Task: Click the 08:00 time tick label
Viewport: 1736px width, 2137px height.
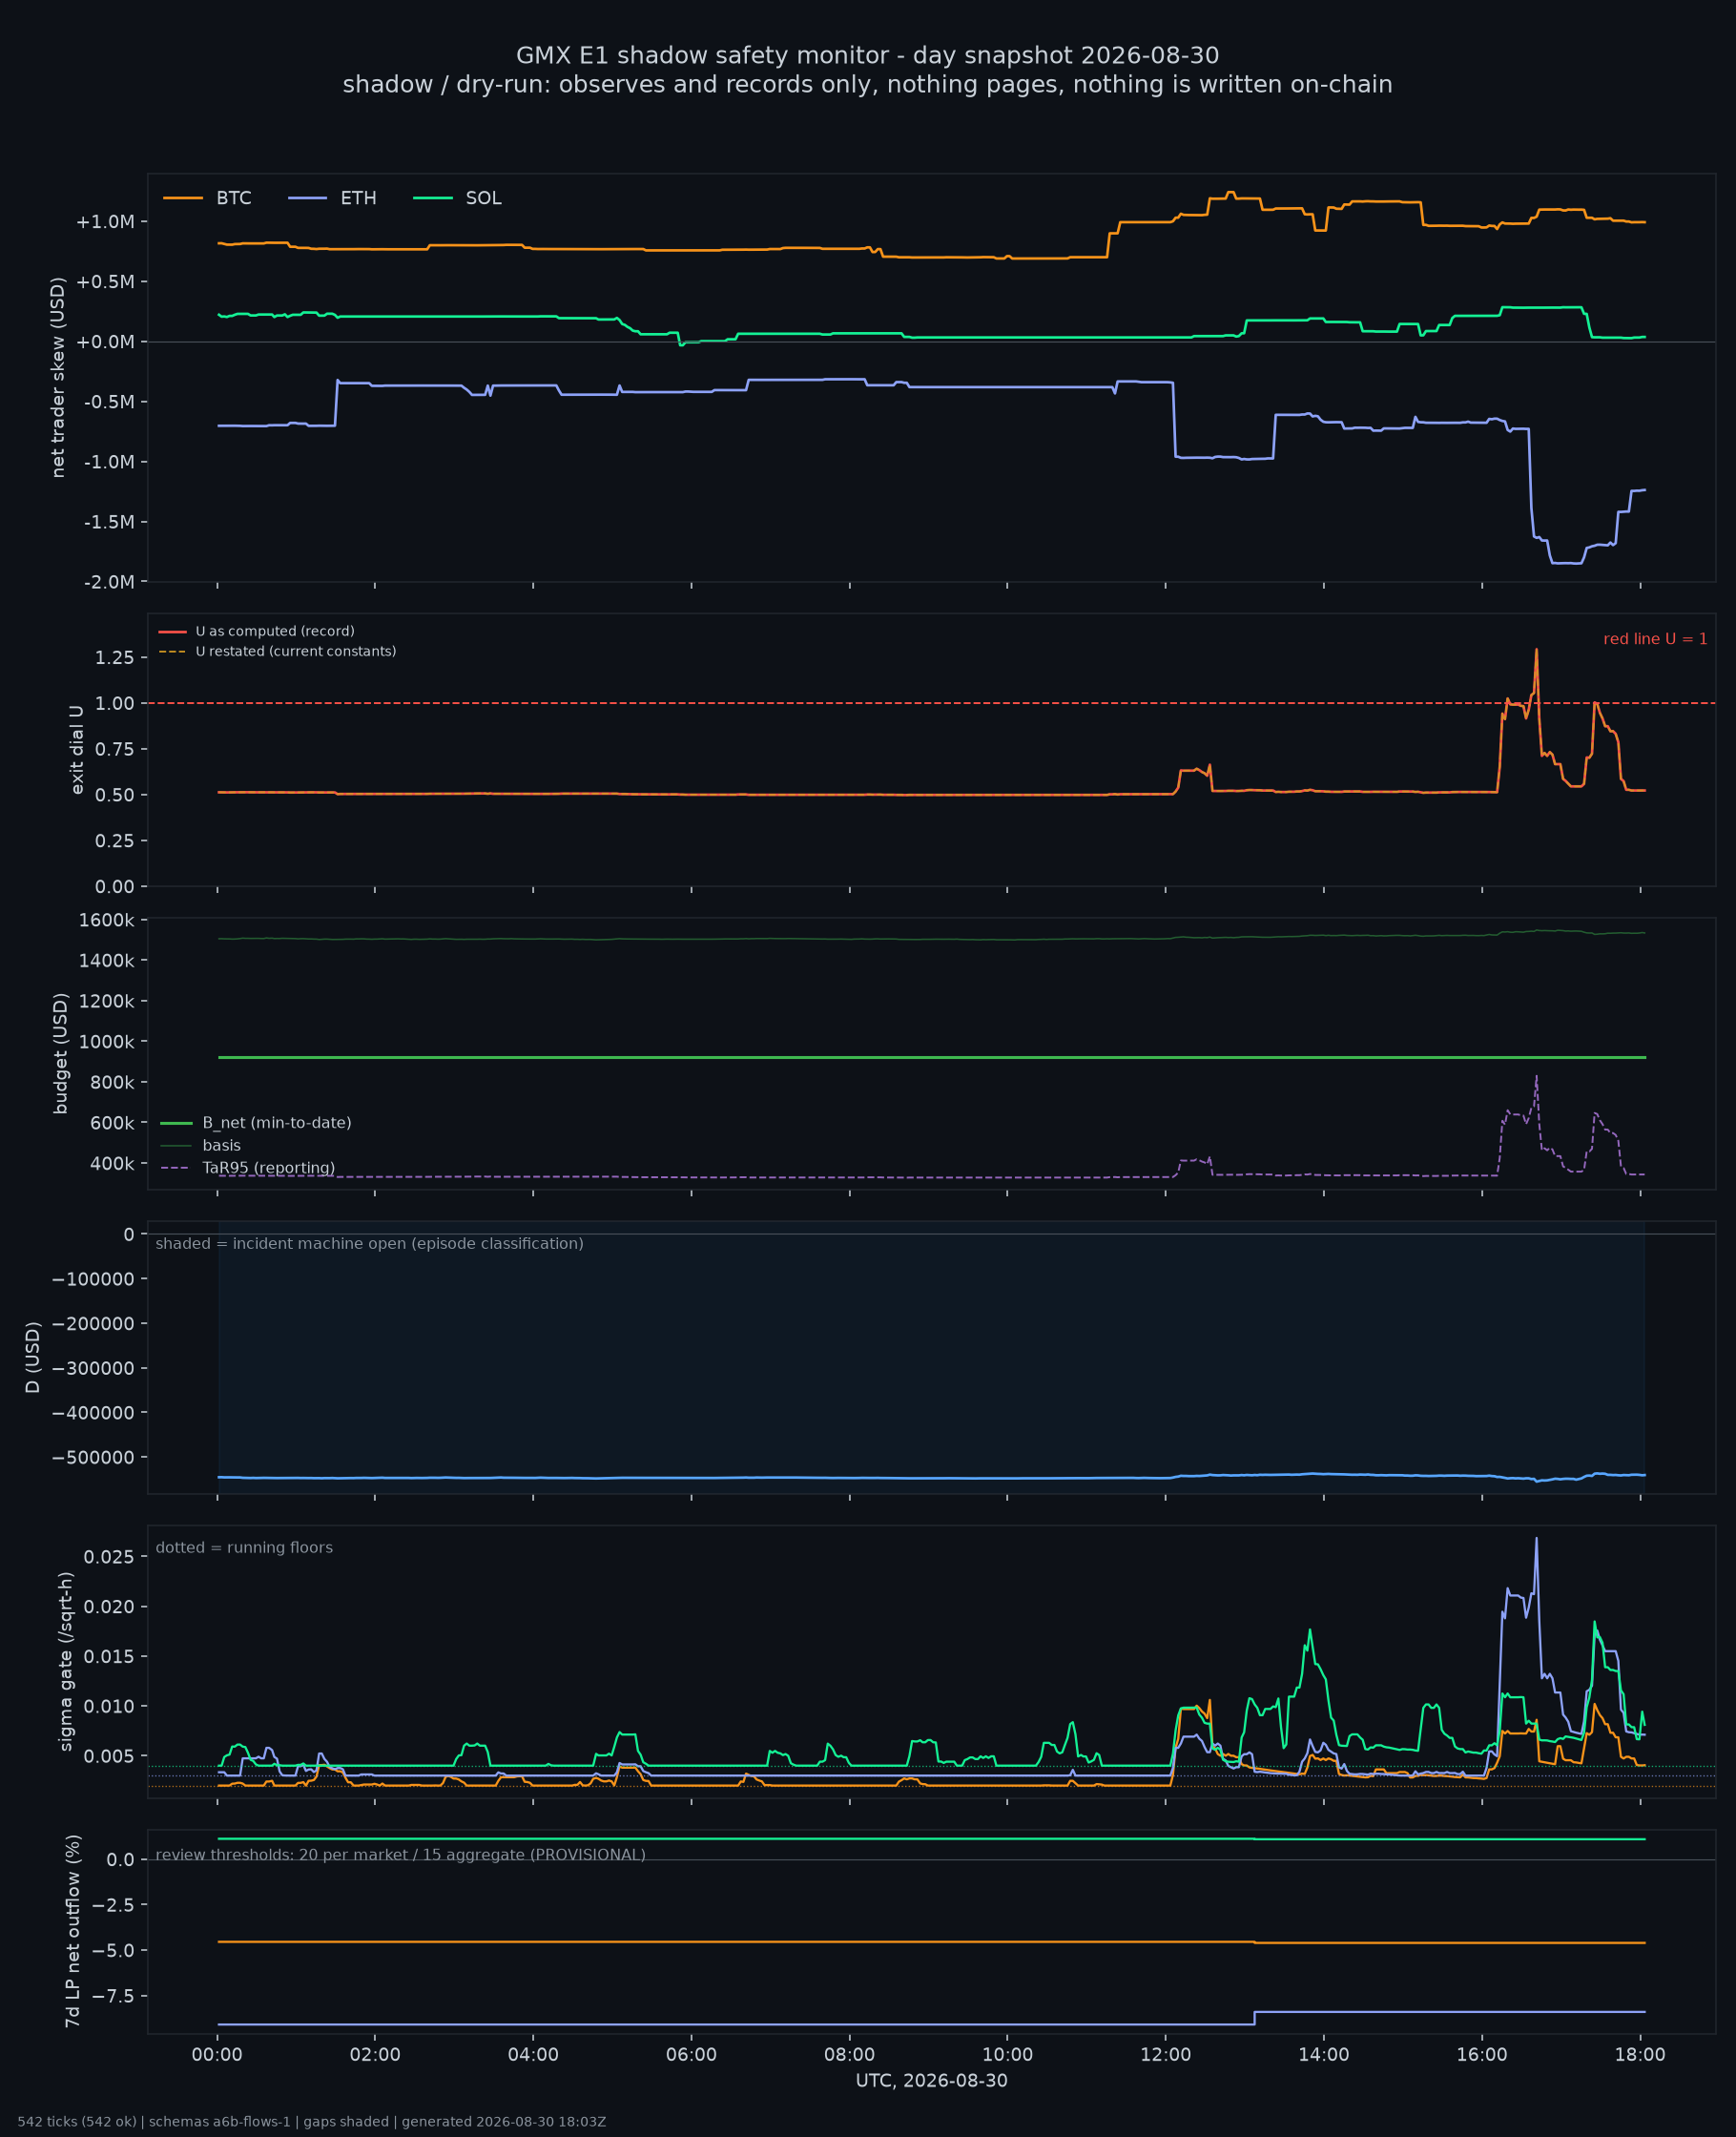Action: (849, 2055)
